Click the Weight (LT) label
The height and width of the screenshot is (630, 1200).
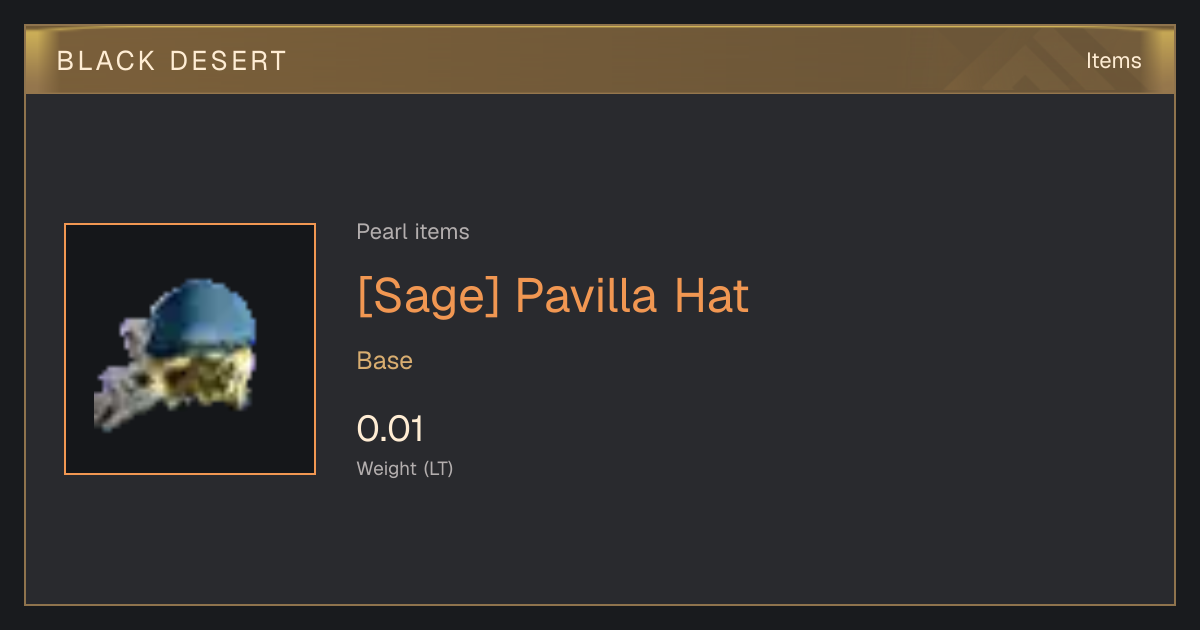(405, 468)
